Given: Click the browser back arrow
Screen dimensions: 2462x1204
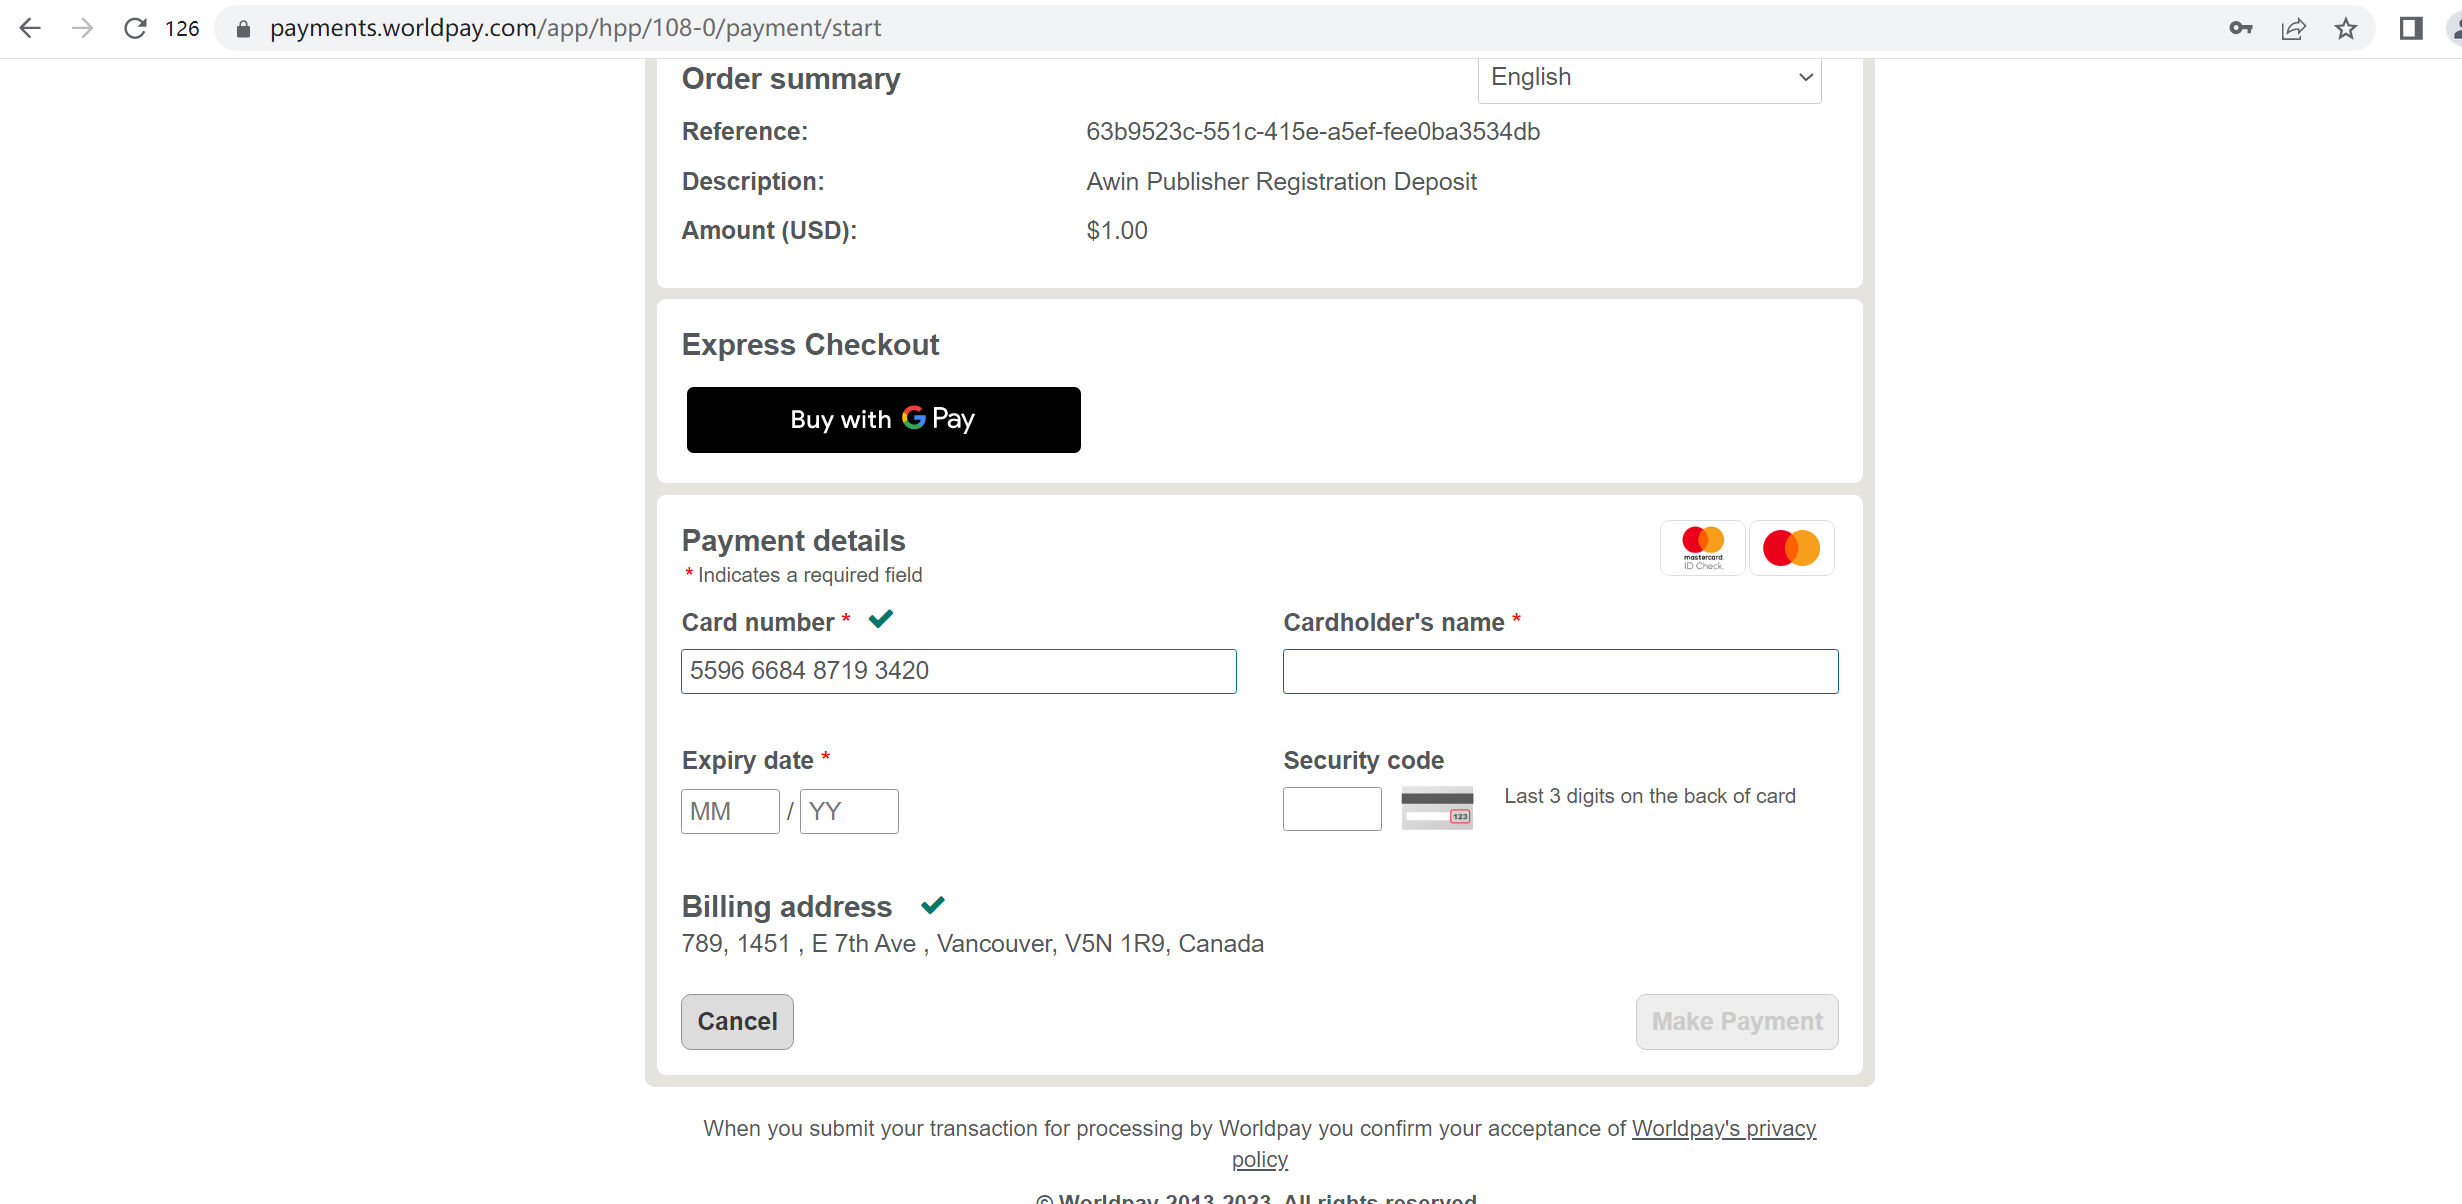Looking at the screenshot, I should [x=30, y=28].
